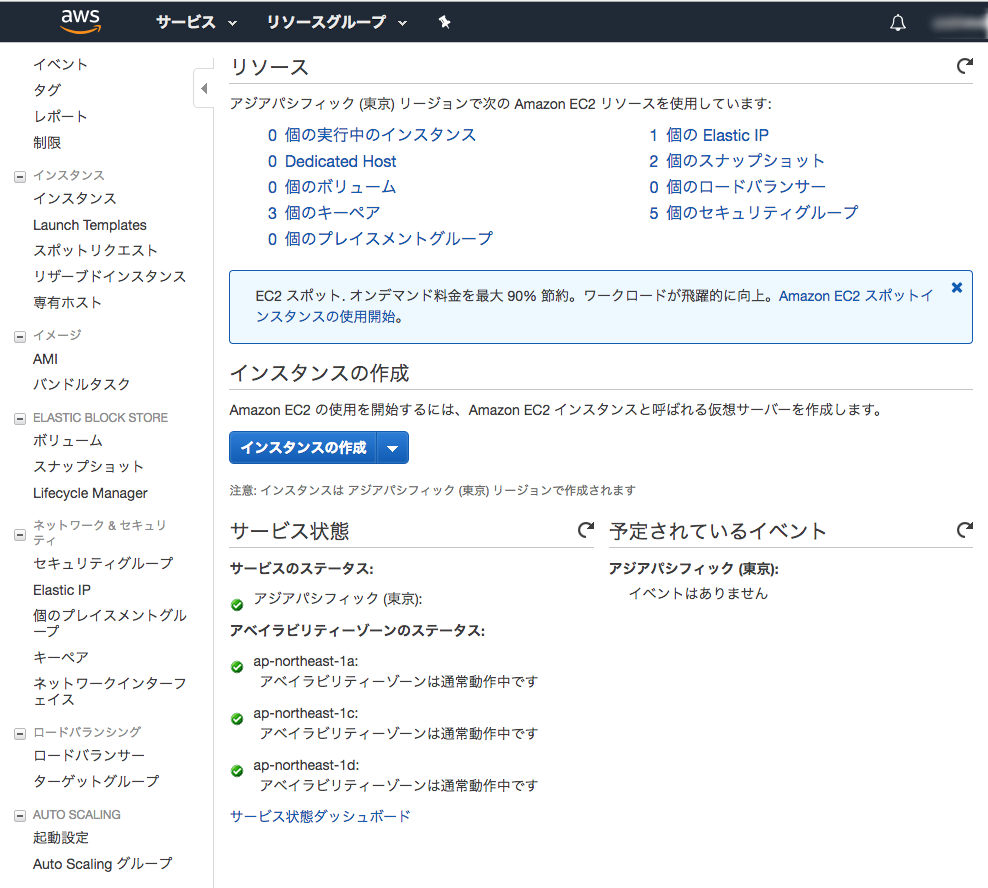
Task: Refresh the 予定されているイベント section
Action: 965,530
